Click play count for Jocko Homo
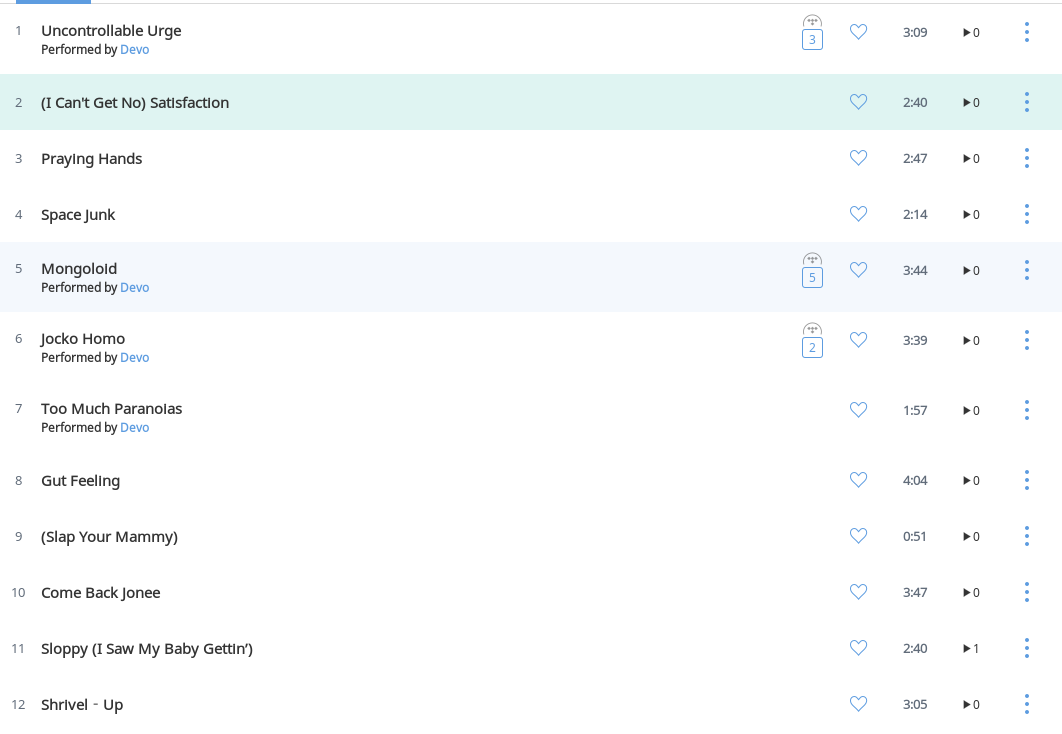Image resolution: width=1062 pixels, height=734 pixels. coord(971,341)
